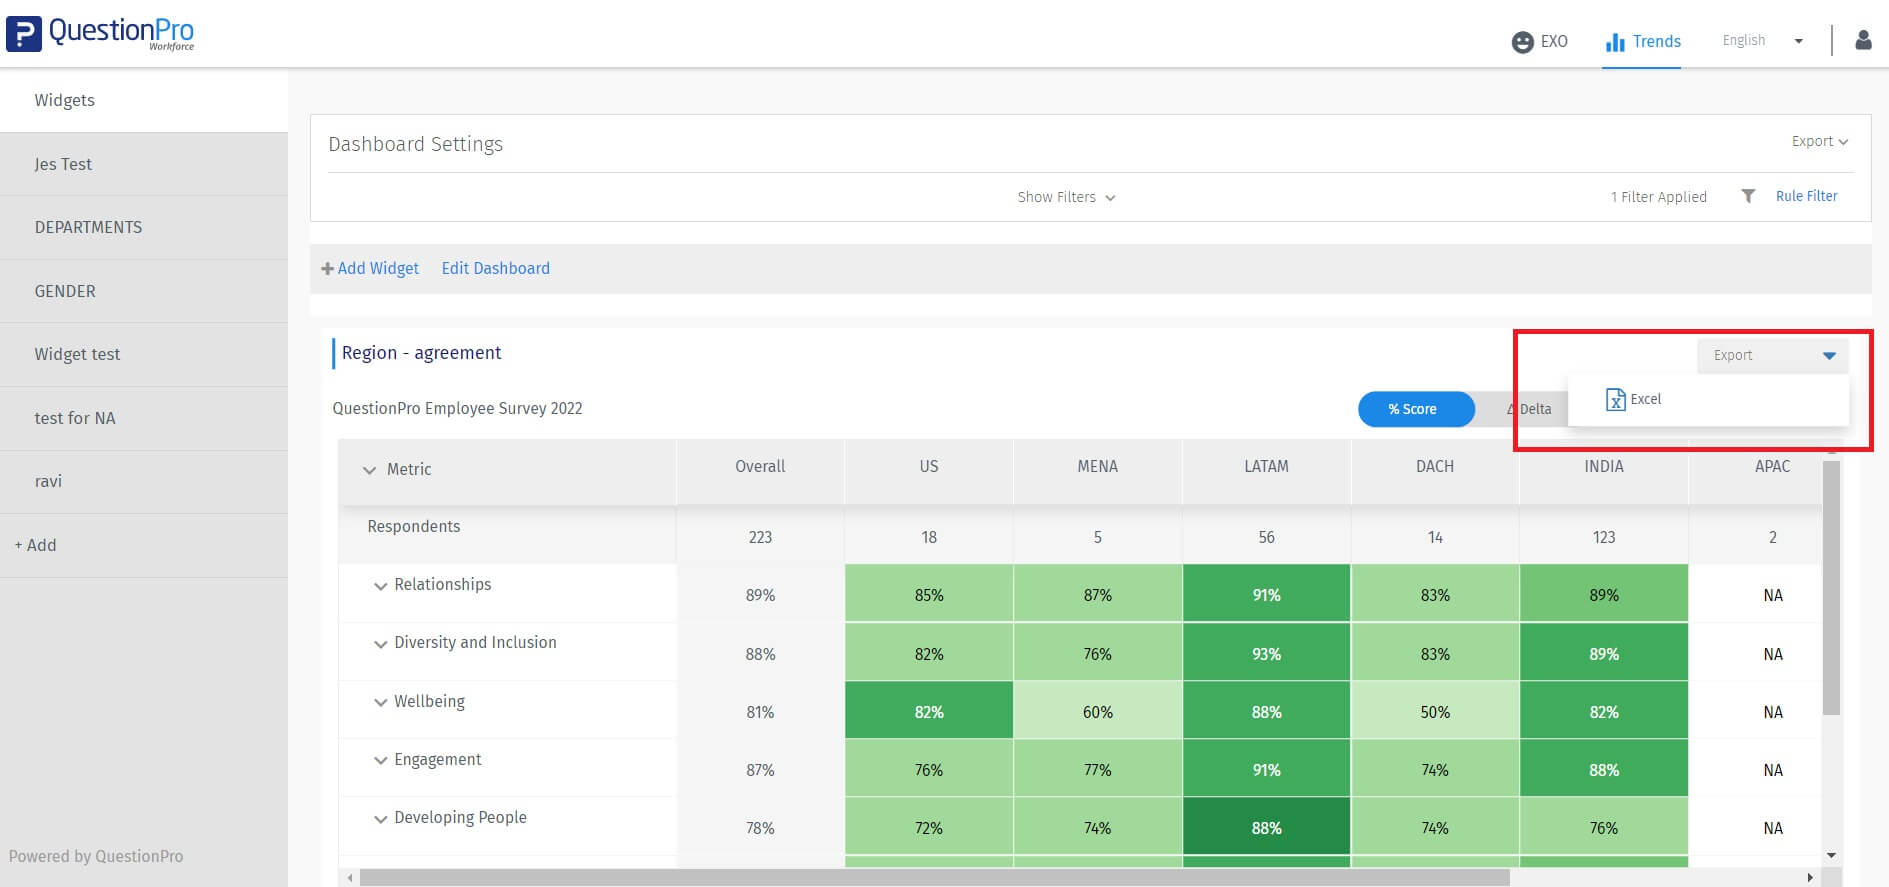Select the Excel export file icon
Viewport: 1889px width, 887px height.
pyautogui.click(x=1615, y=399)
